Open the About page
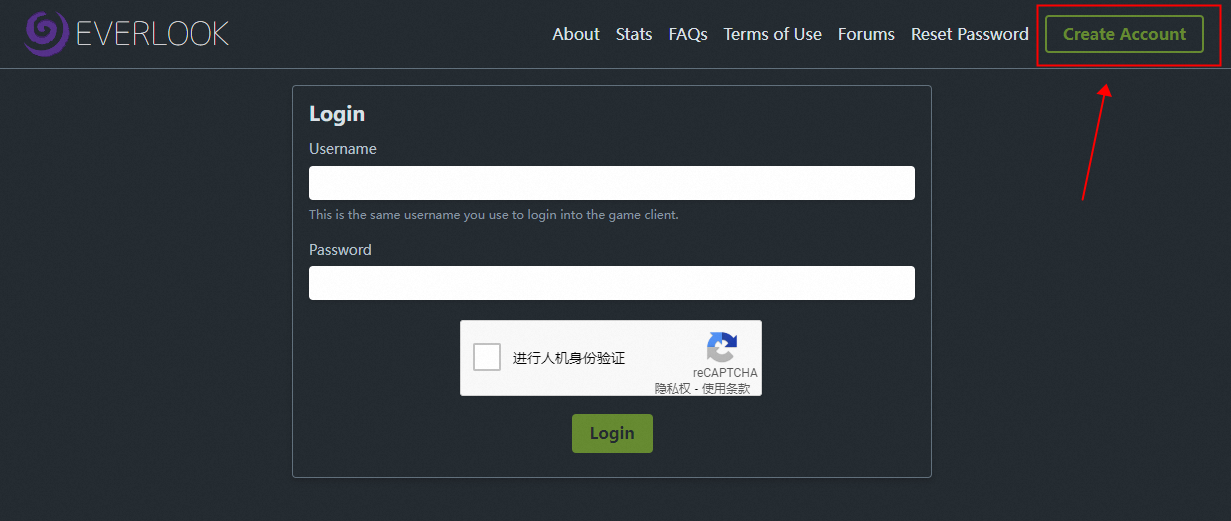 pyautogui.click(x=576, y=34)
